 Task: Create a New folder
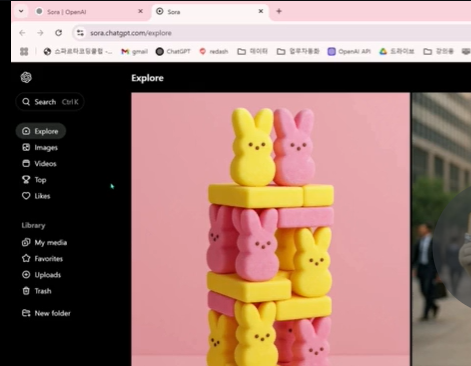pyautogui.click(x=46, y=313)
